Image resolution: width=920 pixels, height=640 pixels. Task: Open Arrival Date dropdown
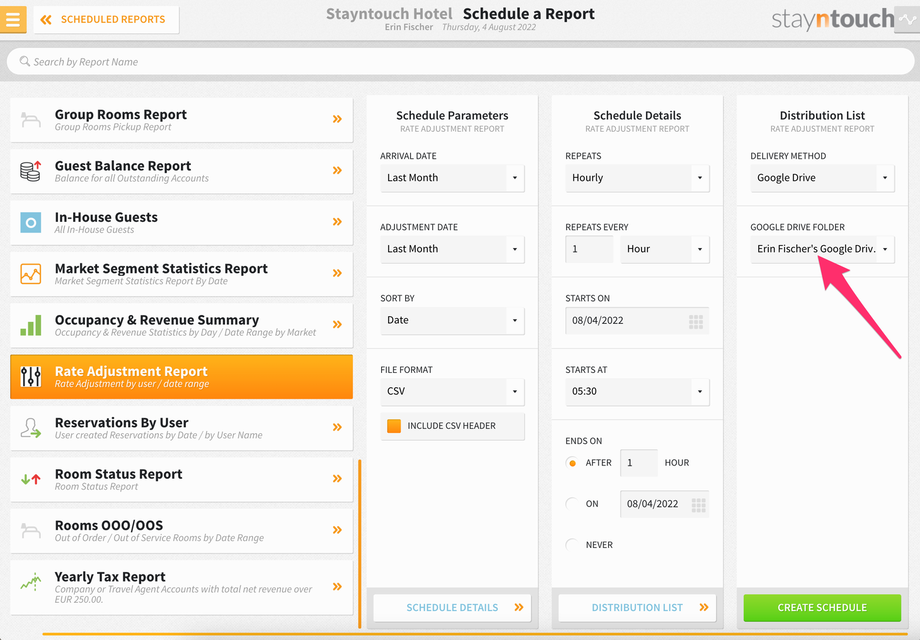452,178
